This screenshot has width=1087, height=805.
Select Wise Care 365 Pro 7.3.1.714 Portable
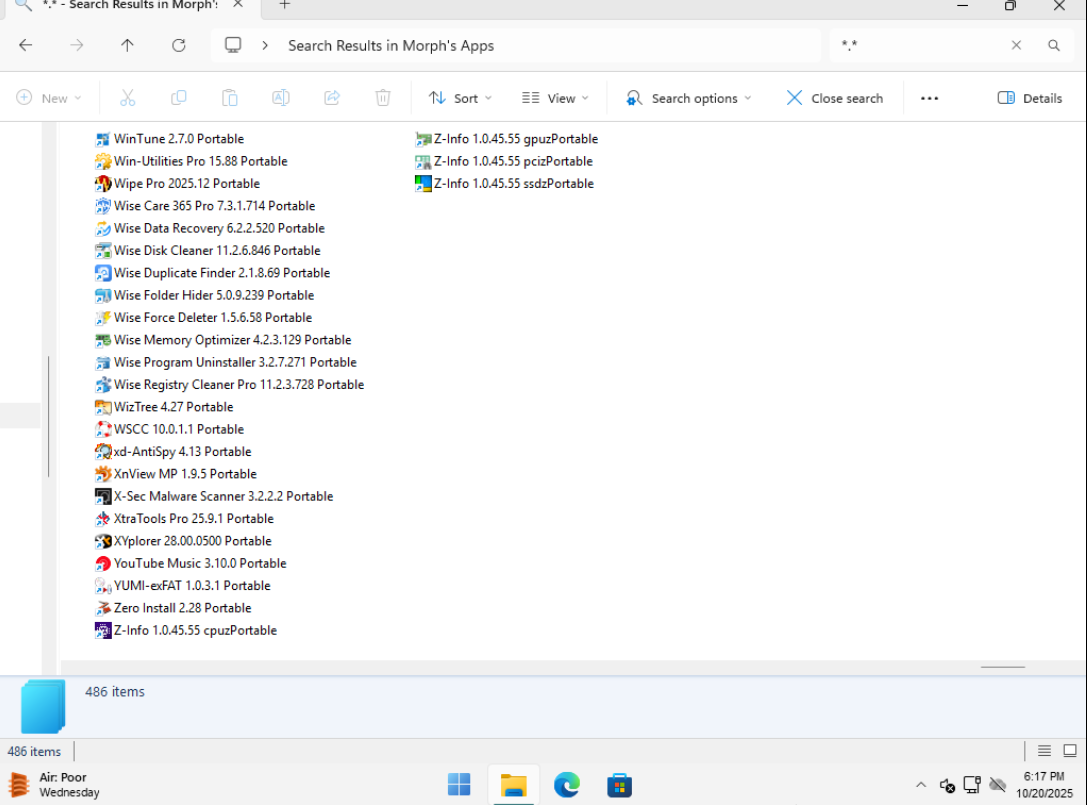(214, 206)
